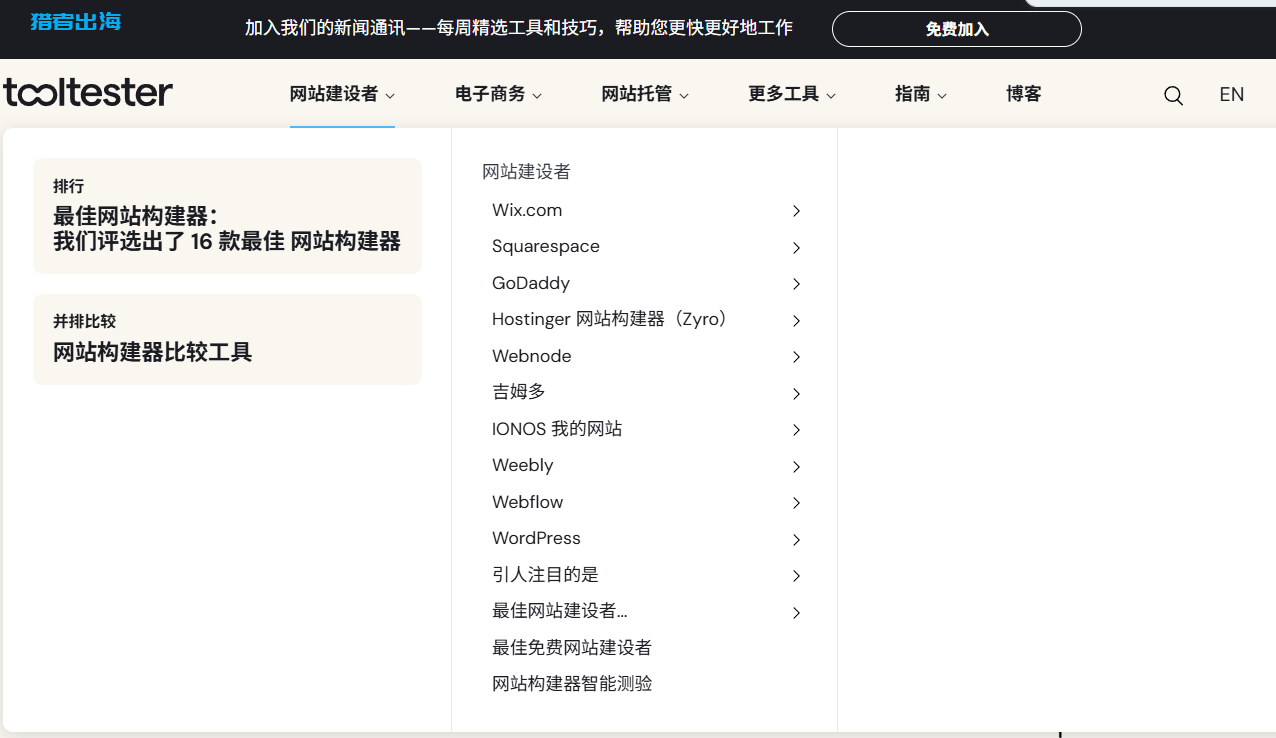Expand the WordPress submenu chevron
The image size is (1276, 738).
pos(796,539)
